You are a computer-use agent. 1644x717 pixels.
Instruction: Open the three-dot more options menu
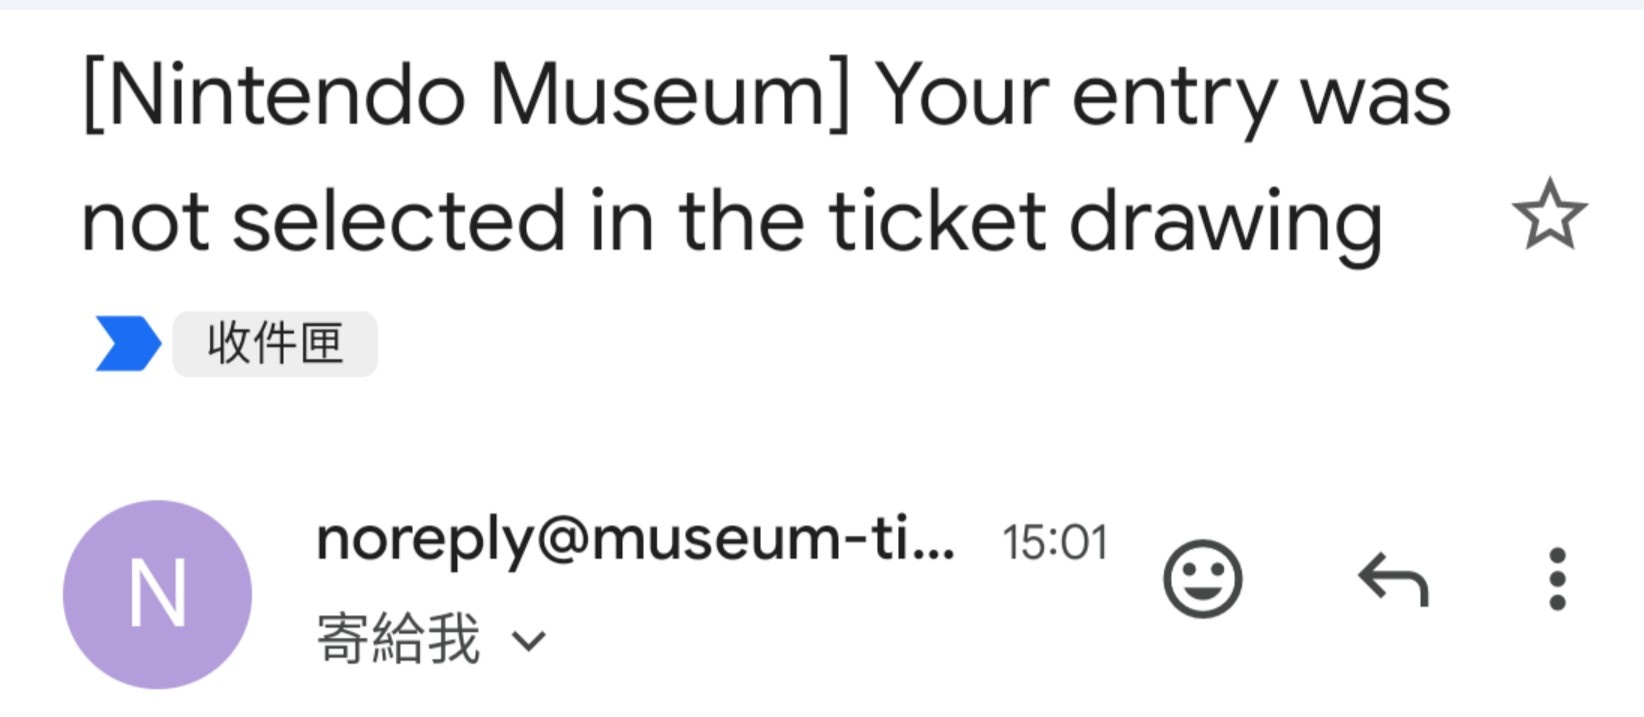1557,579
